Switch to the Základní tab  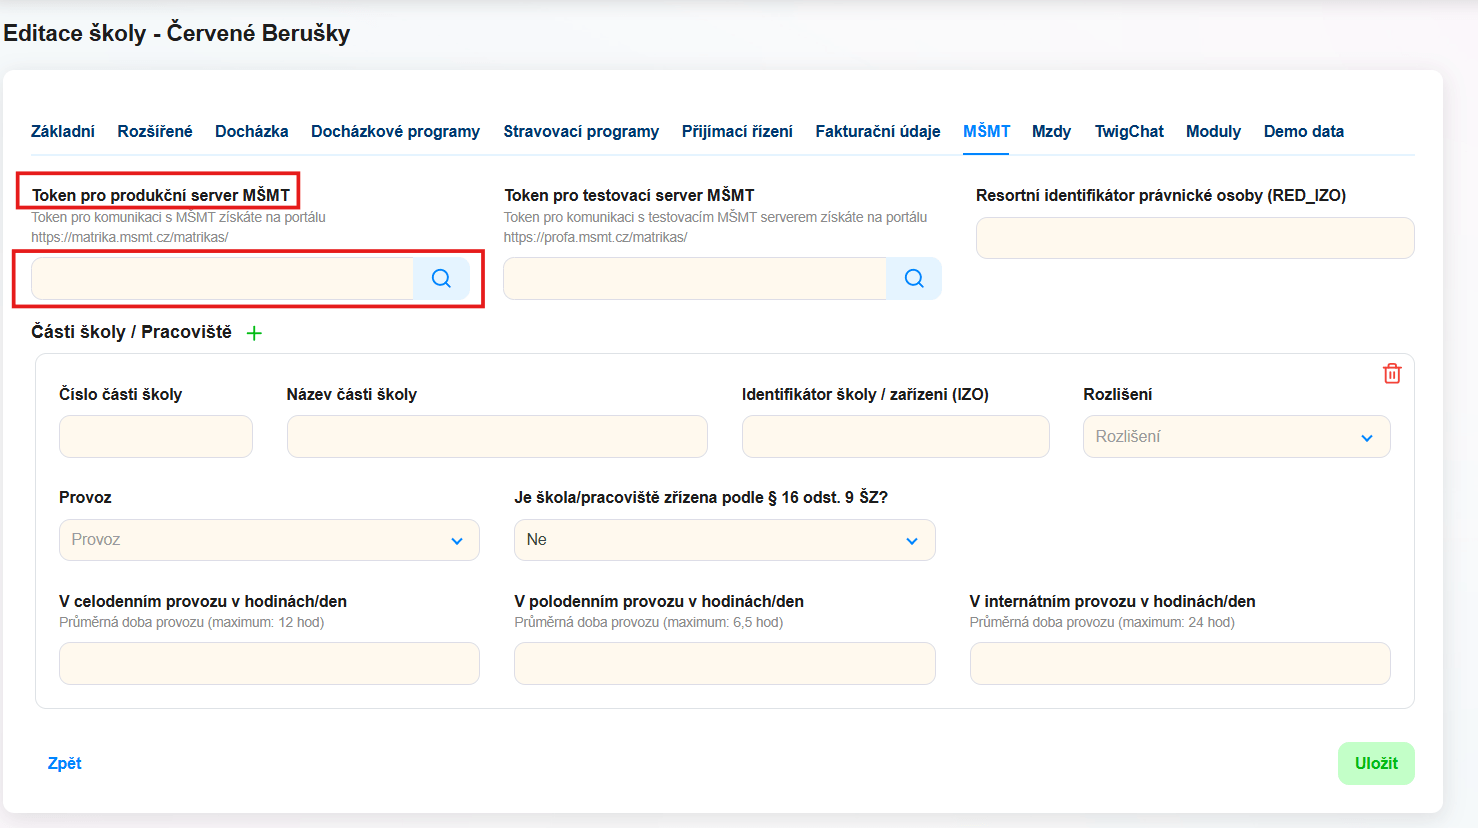click(x=63, y=131)
